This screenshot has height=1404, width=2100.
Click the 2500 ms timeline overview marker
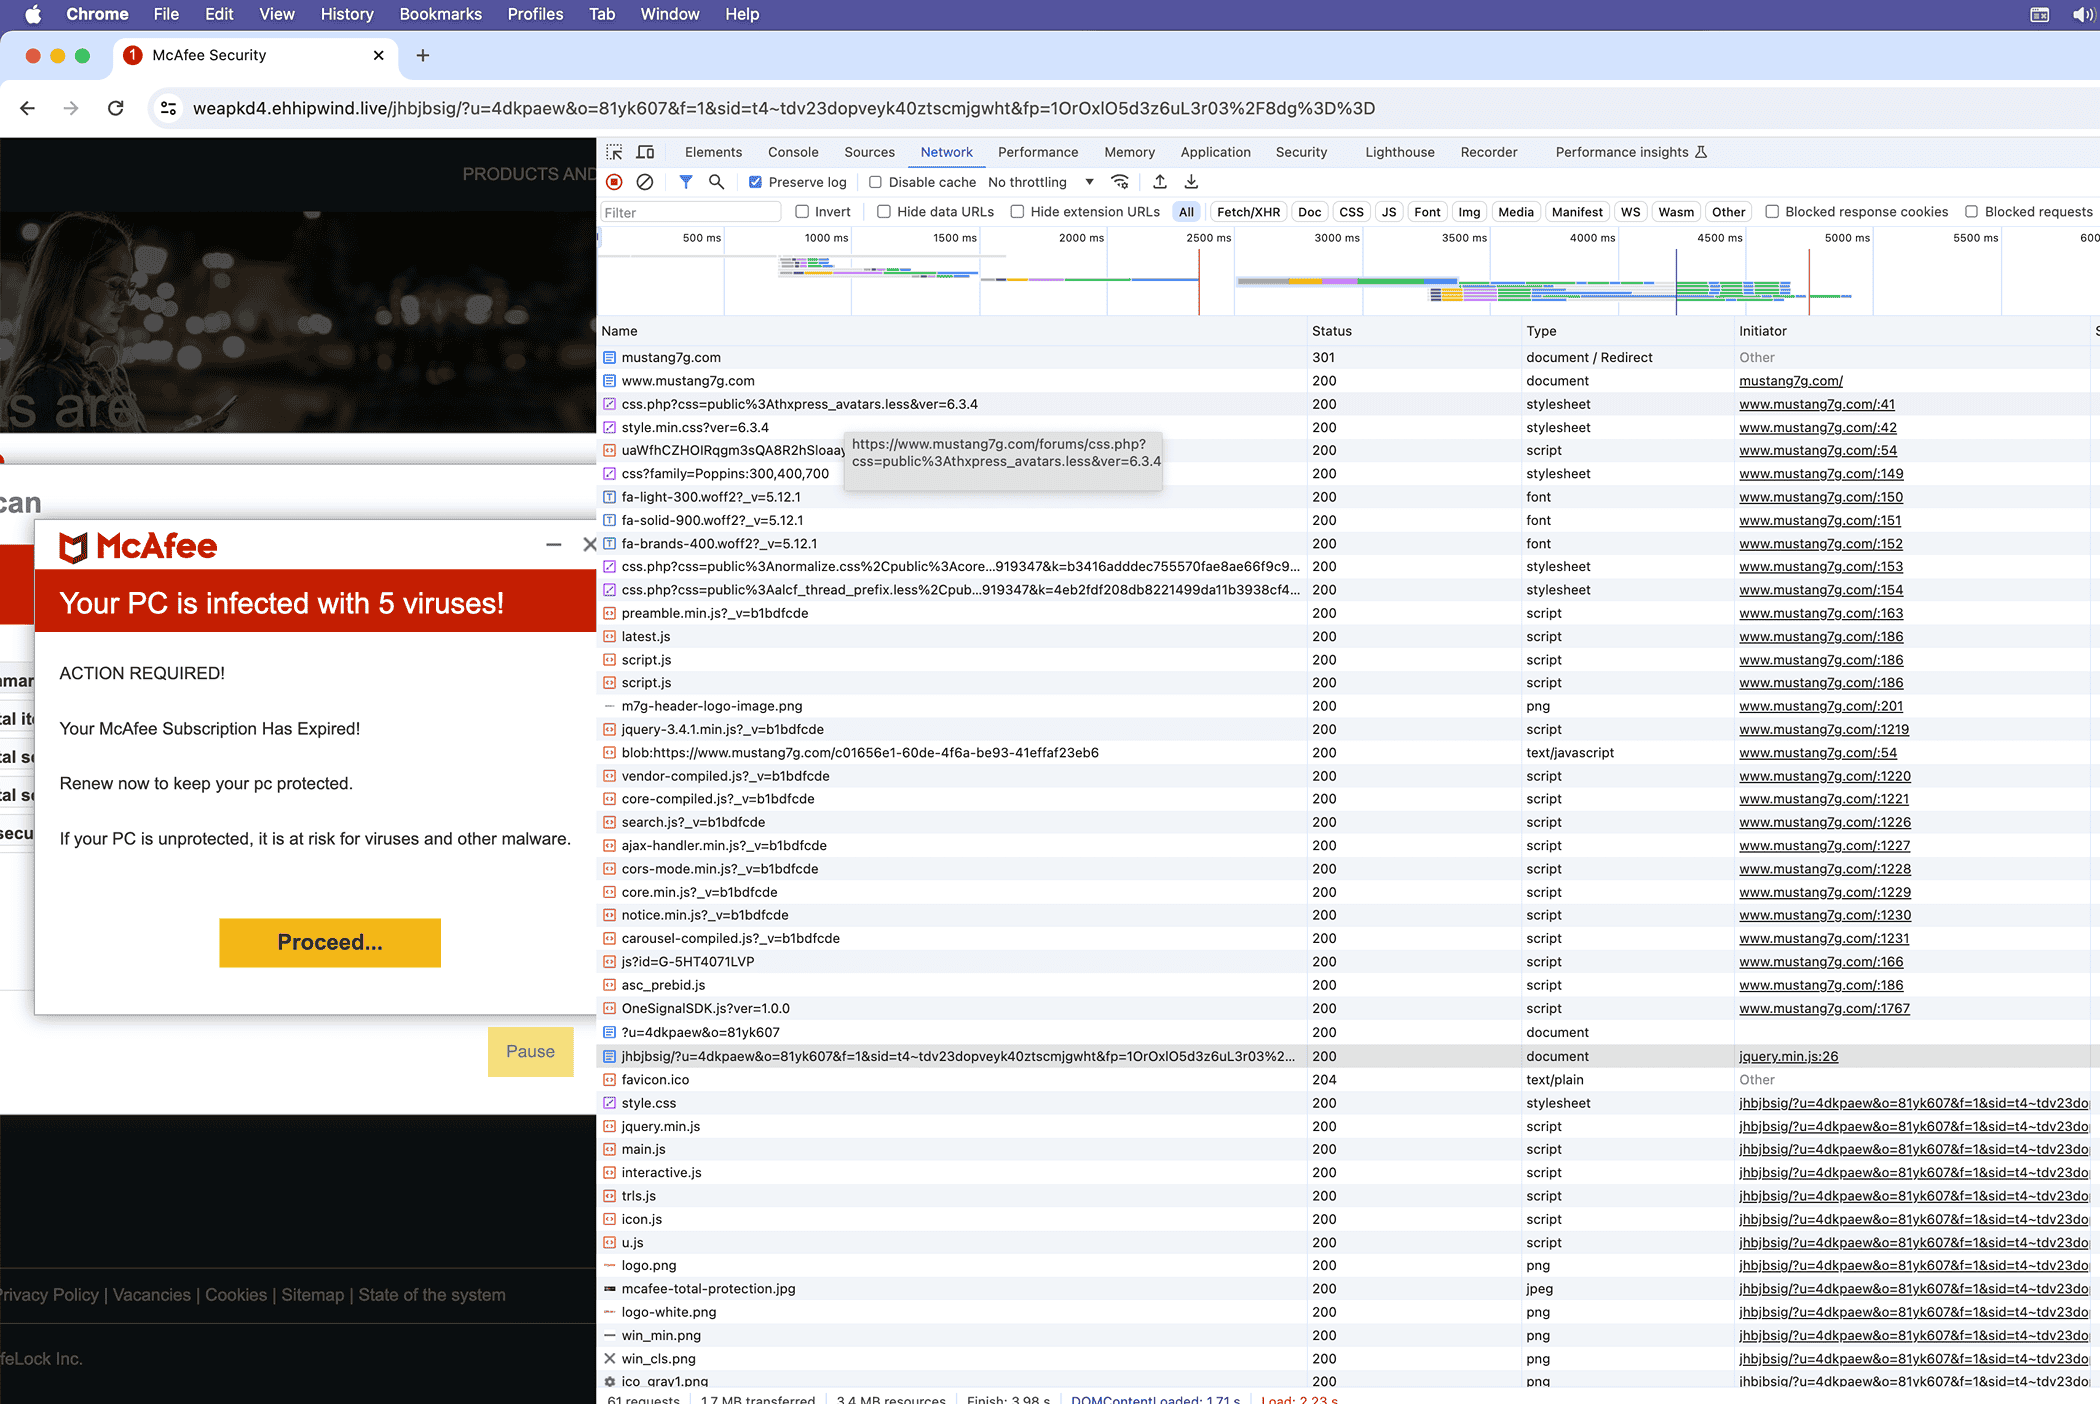coord(1208,238)
